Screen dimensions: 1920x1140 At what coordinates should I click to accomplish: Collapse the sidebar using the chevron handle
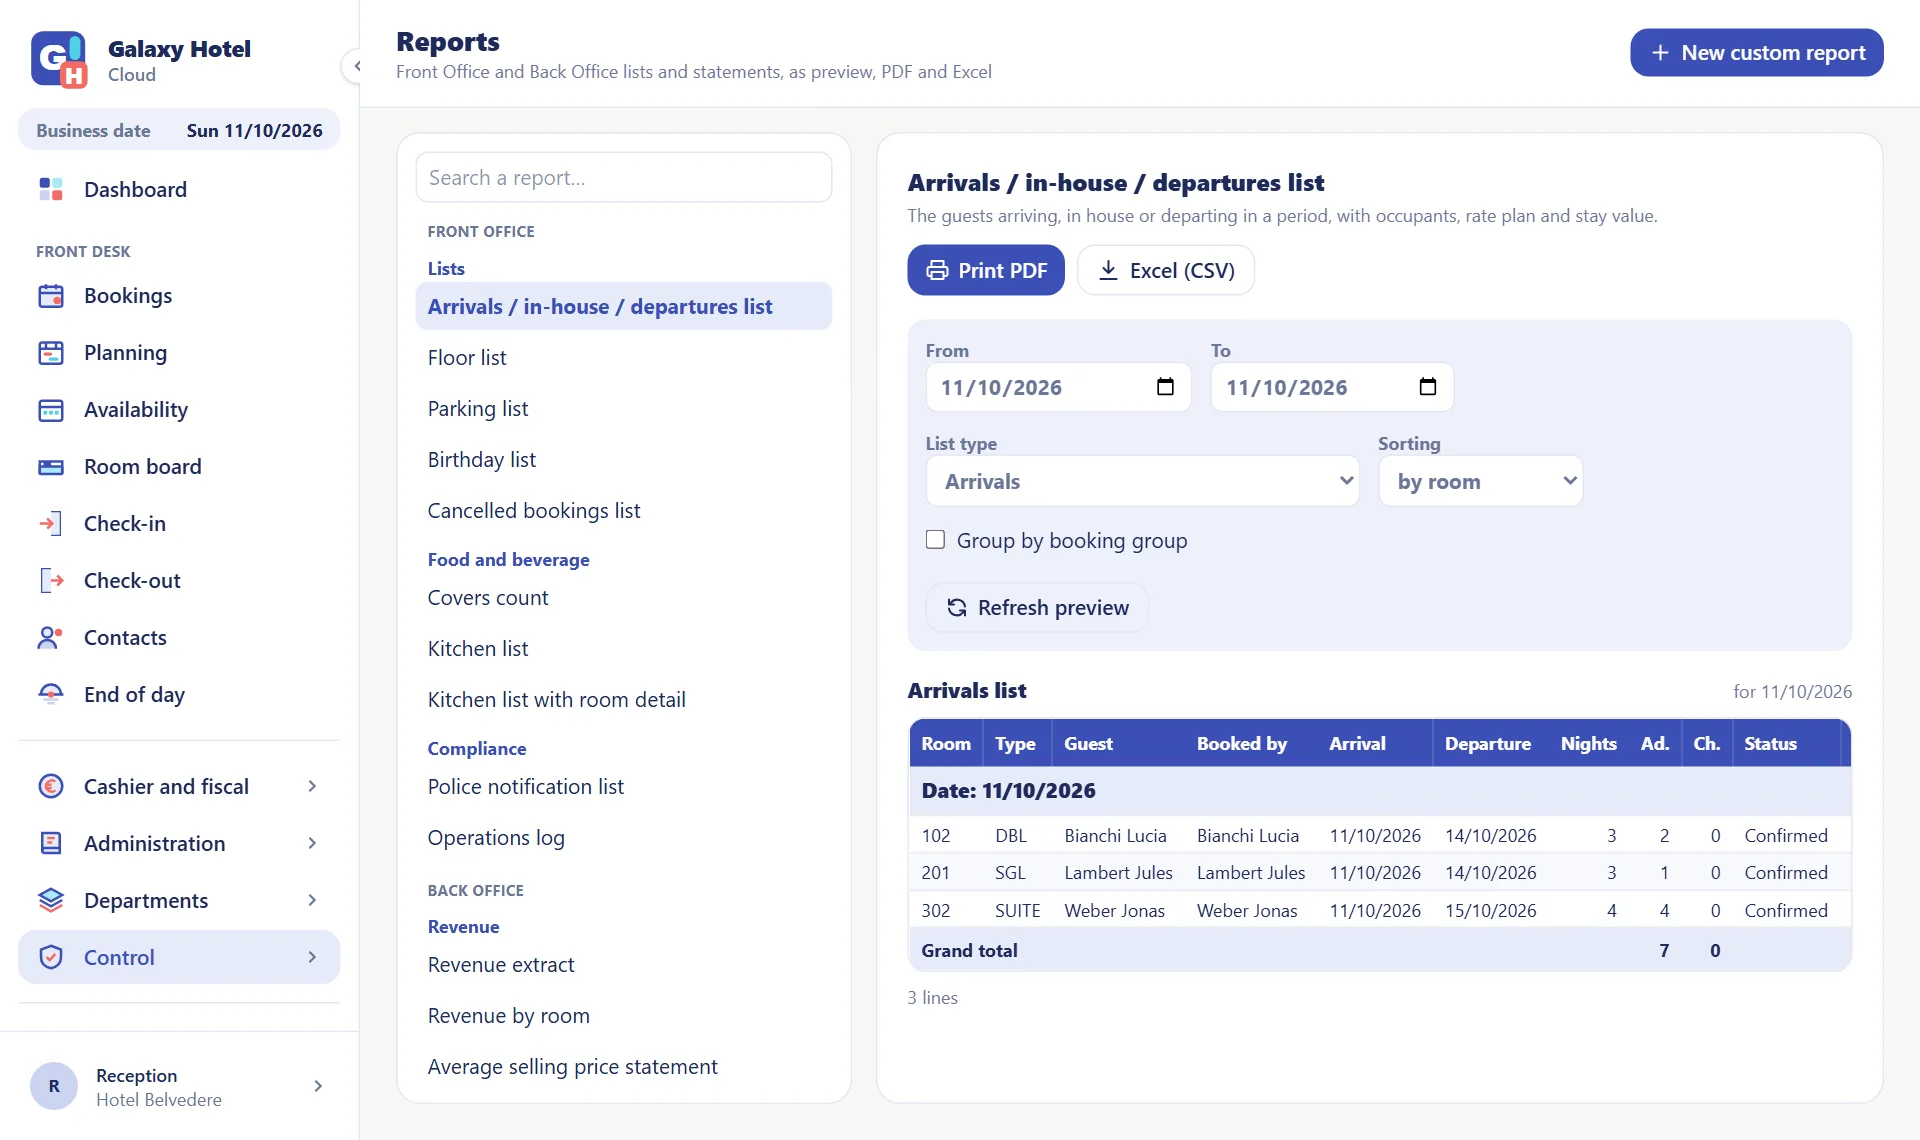pos(356,66)
